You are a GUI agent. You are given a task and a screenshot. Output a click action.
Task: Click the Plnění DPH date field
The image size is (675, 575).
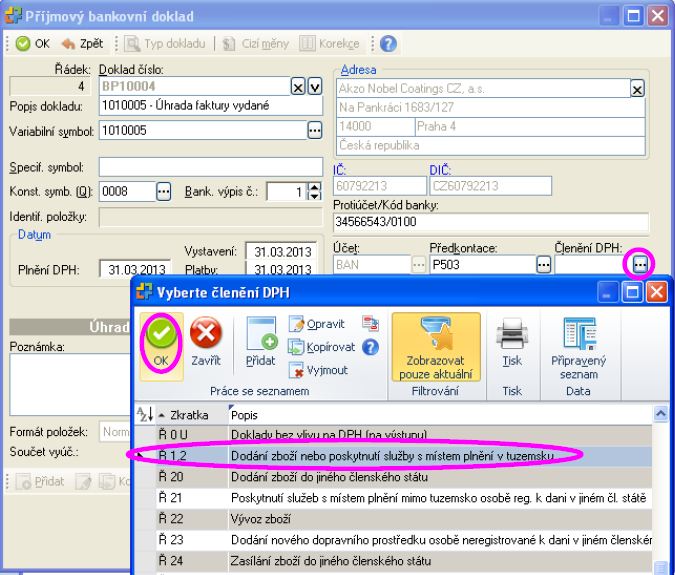135,270
